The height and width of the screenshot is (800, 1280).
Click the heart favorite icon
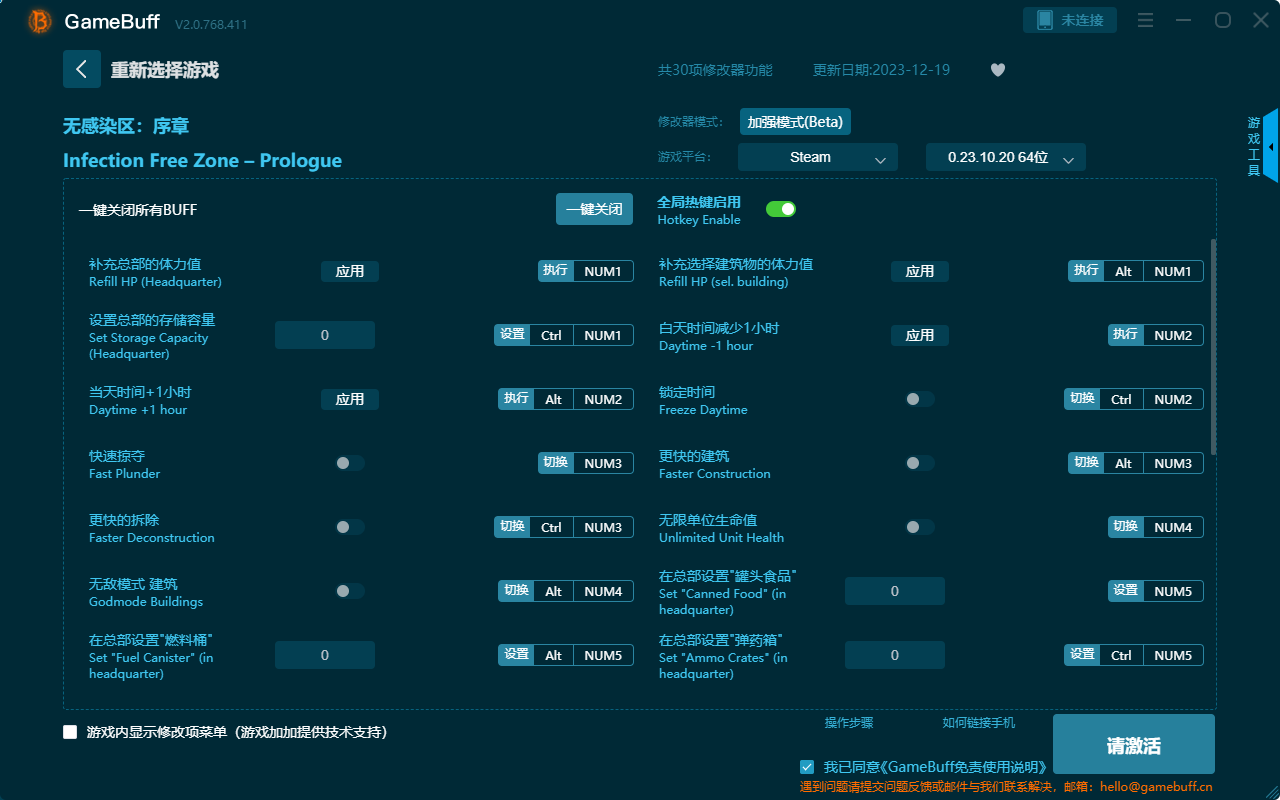tap(997, 70)
